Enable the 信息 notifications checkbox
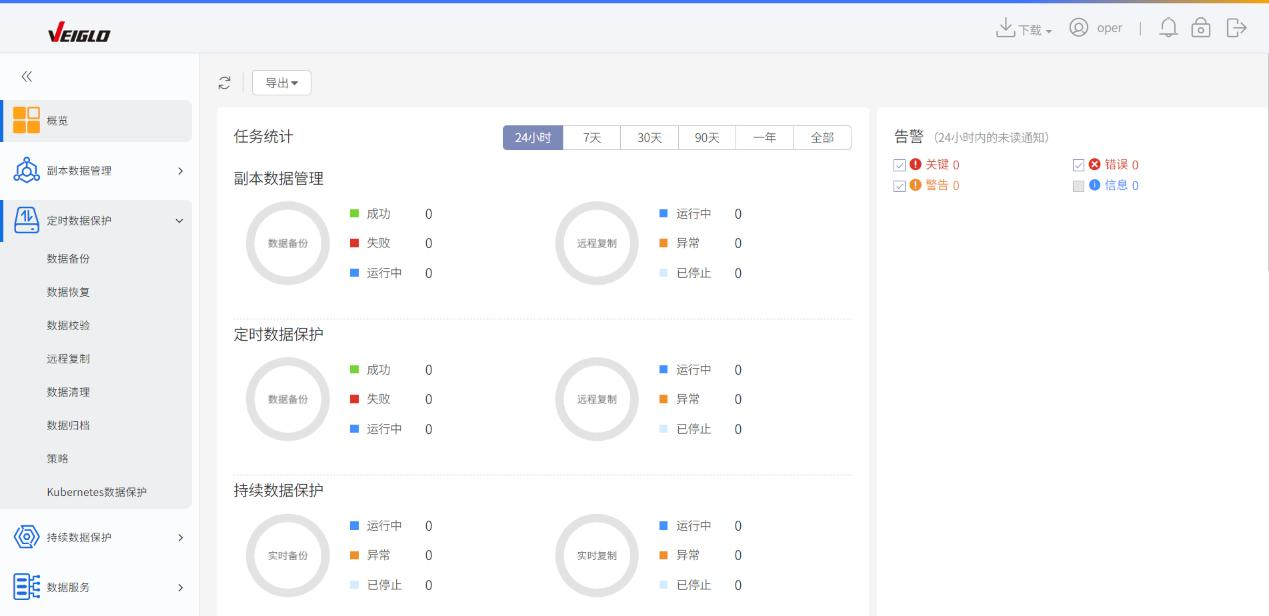1269x616 pixels. tap(1078, 185)
